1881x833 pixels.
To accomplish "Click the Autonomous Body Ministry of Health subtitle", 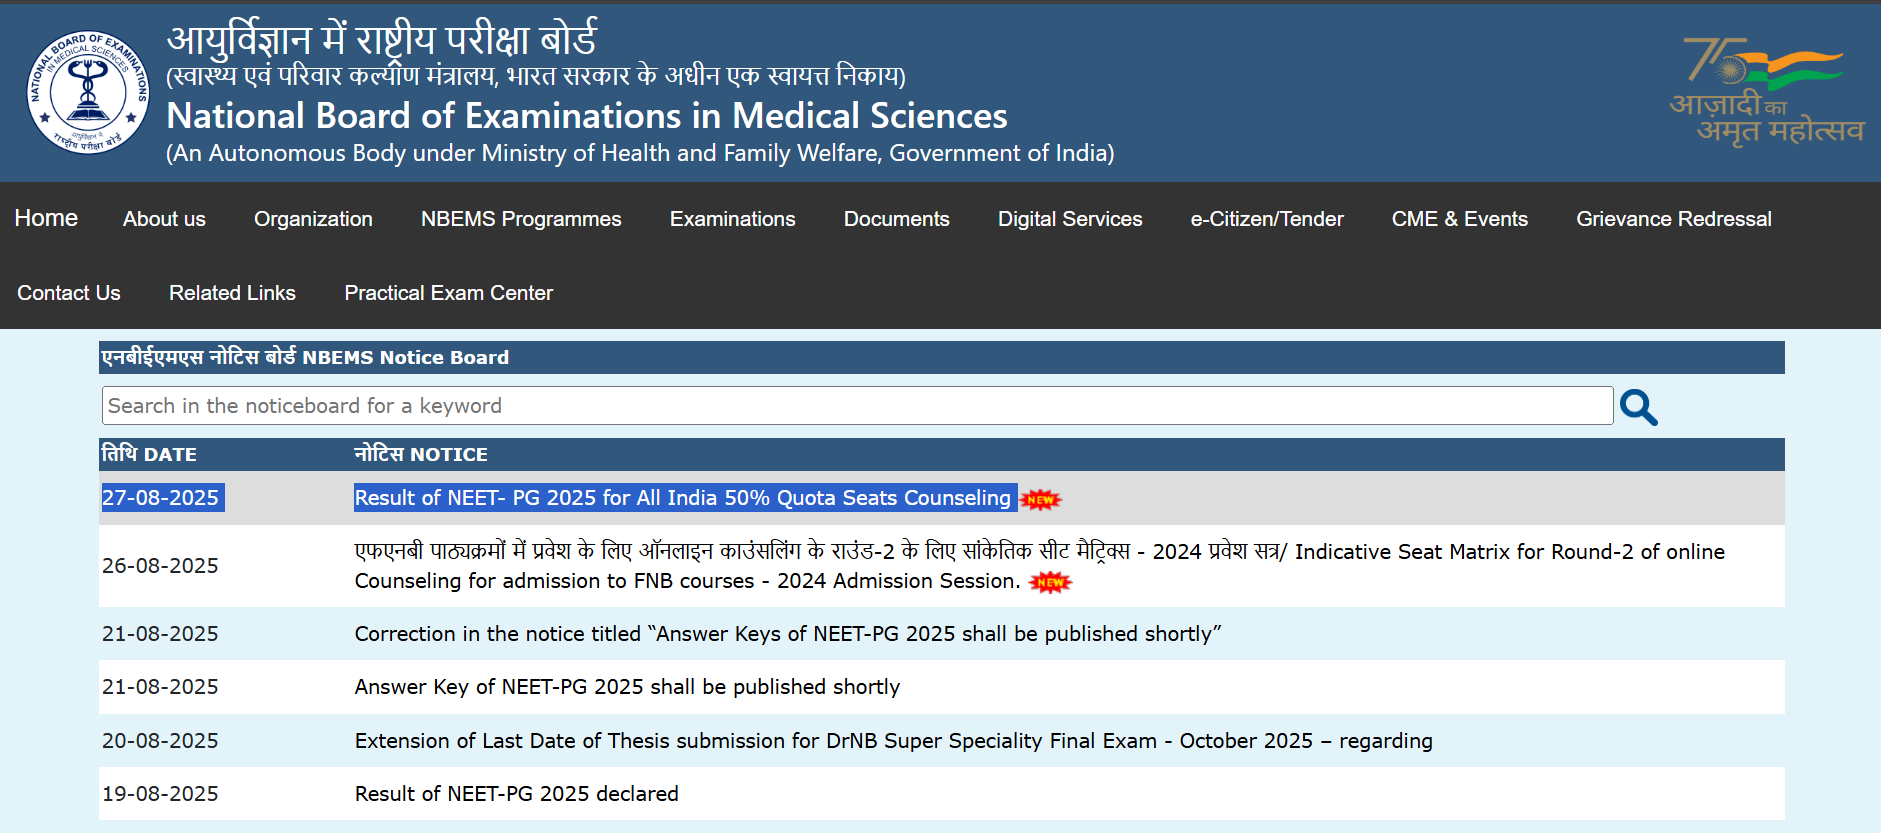I will point(640,153).
